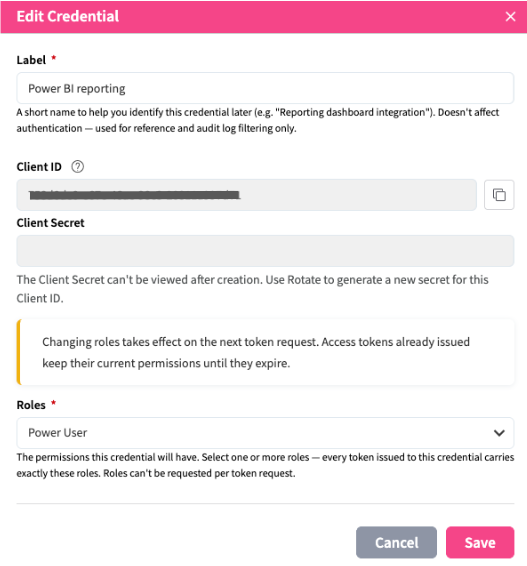Click the Client Secret Rotate hint text

tap(252, 289)
